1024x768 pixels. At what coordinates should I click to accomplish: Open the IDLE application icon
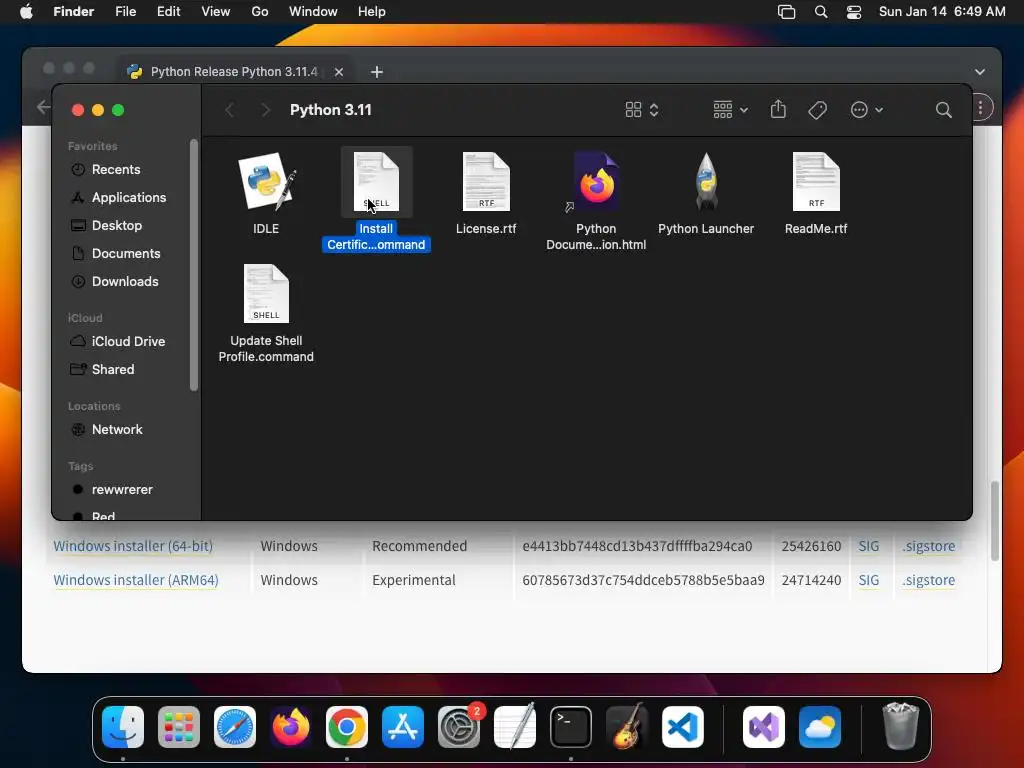(x=266, y=182)
